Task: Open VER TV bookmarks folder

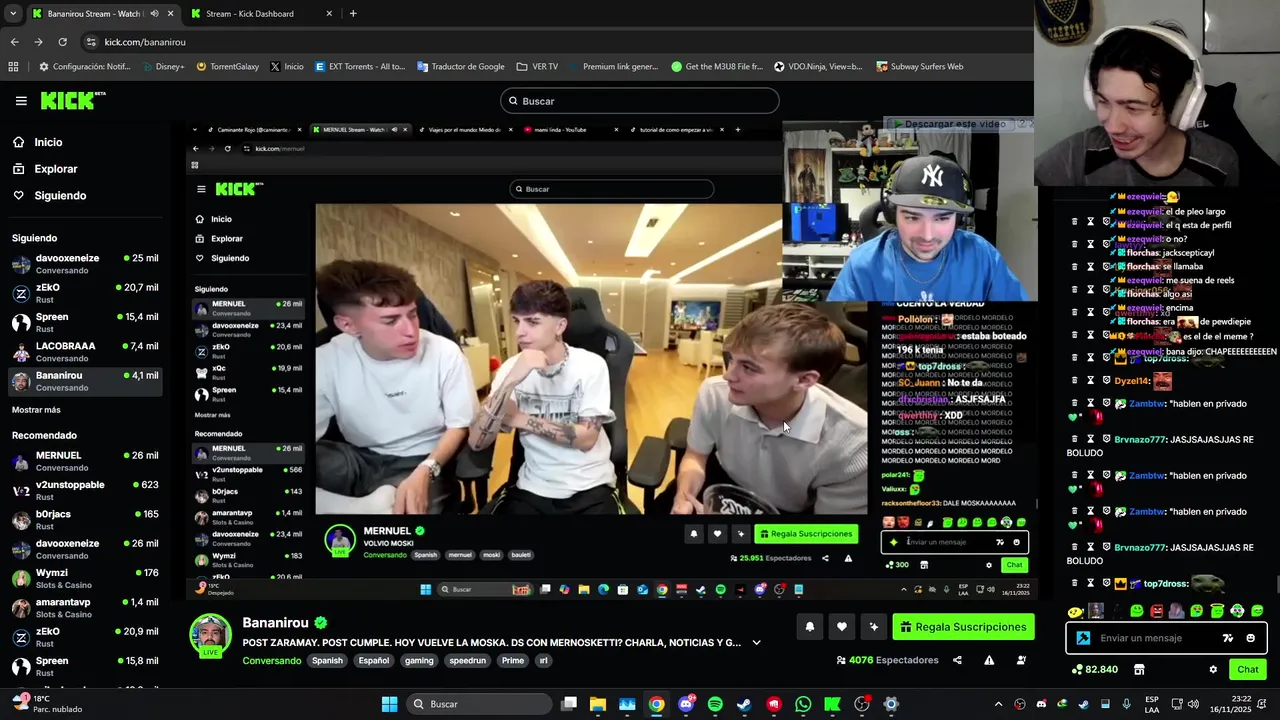Action: [537, 67]
